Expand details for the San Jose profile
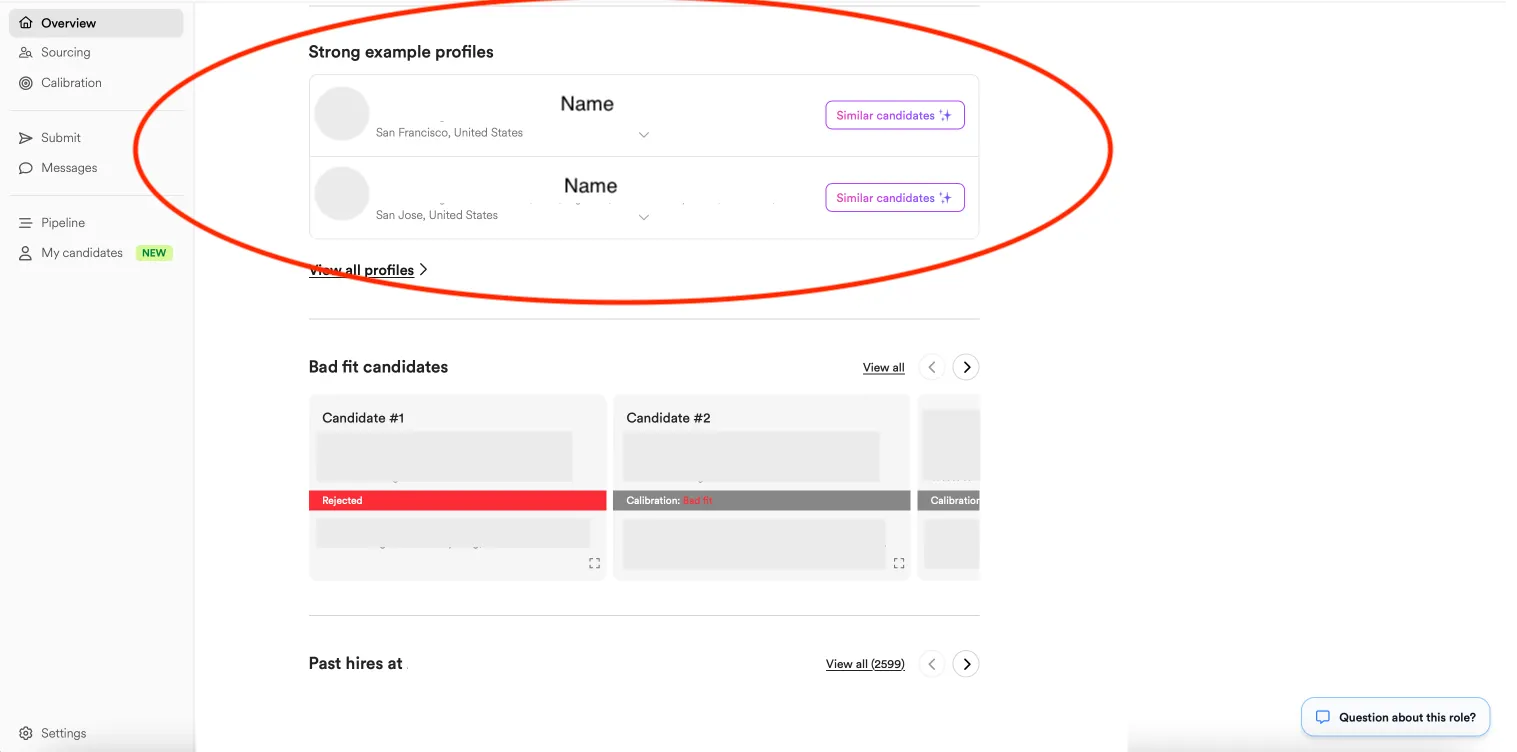This screenshot has height=752, width=1517. [x=644, y=216]
